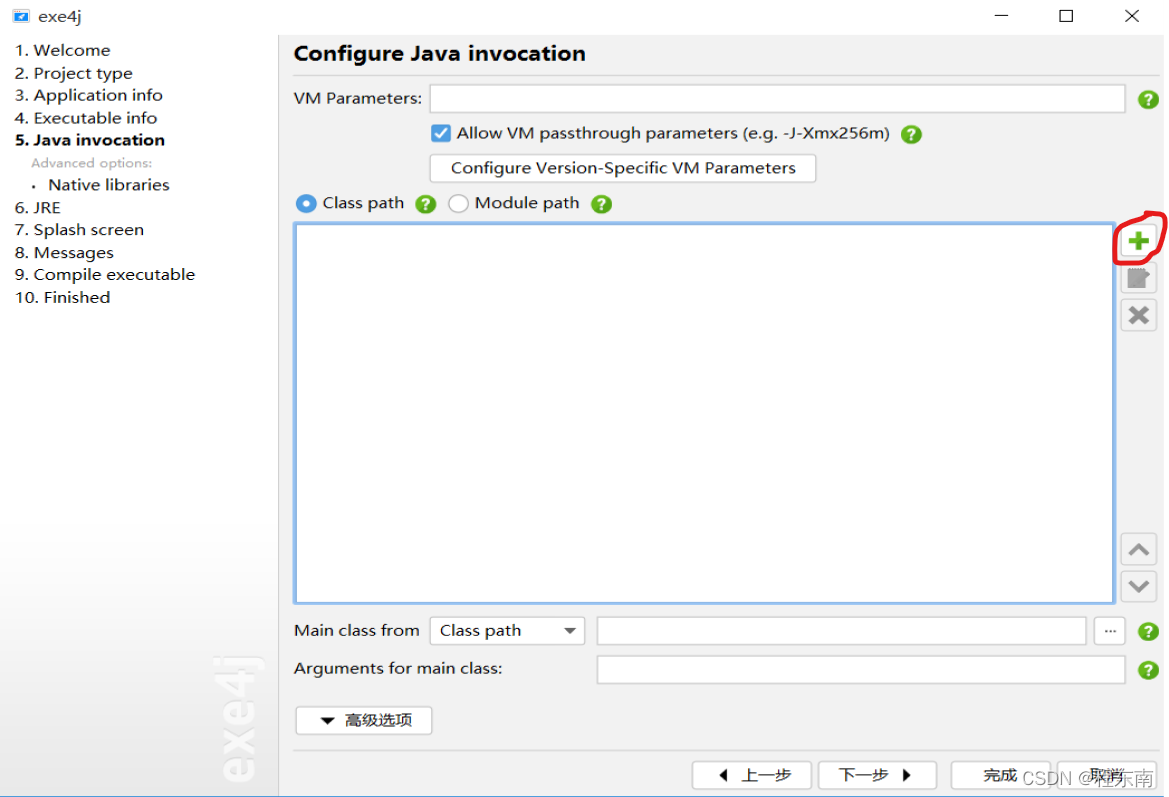The width and height of the screenshot is (1169, 797).
Task: Expand the 高级选项 advanced options
Action: [x=364, y=720]
